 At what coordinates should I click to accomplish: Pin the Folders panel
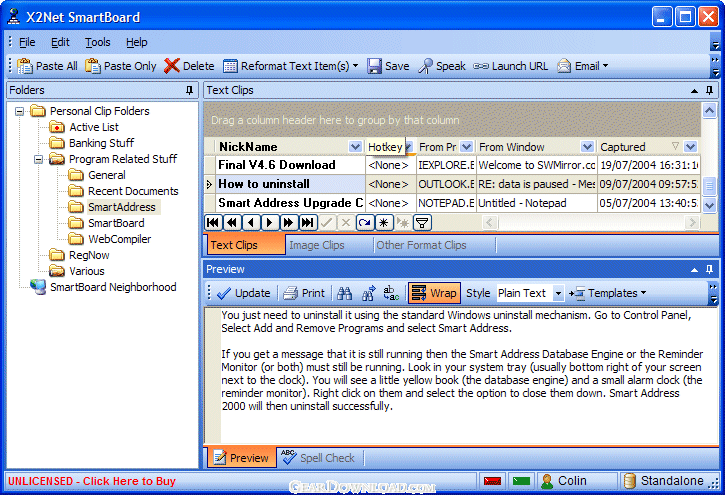click(189, 90)
